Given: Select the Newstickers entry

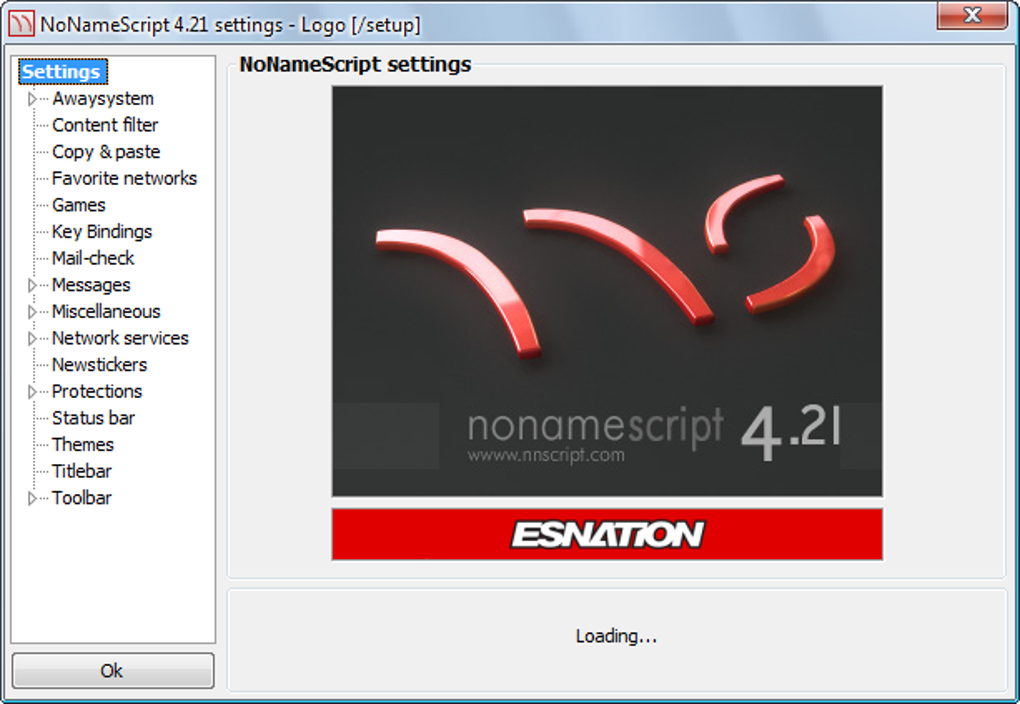Looking at the screenshot, I should pyautogui.click(x=100, y=365).
